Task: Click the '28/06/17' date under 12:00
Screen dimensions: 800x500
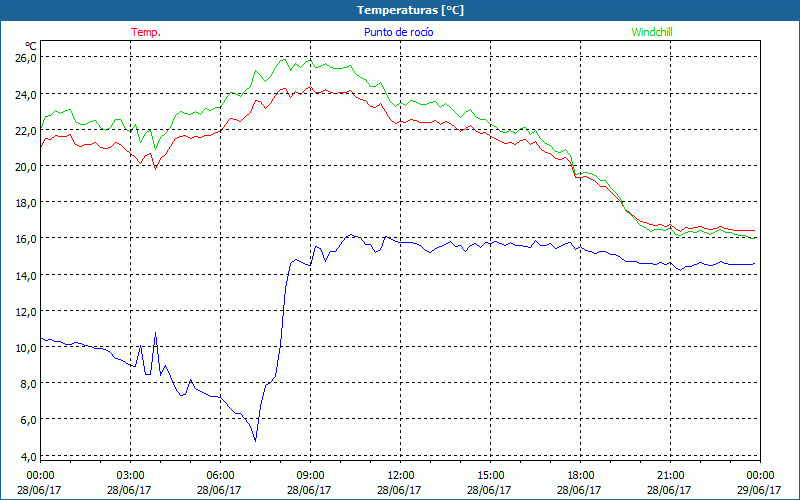Action: (x=399, y=490)
